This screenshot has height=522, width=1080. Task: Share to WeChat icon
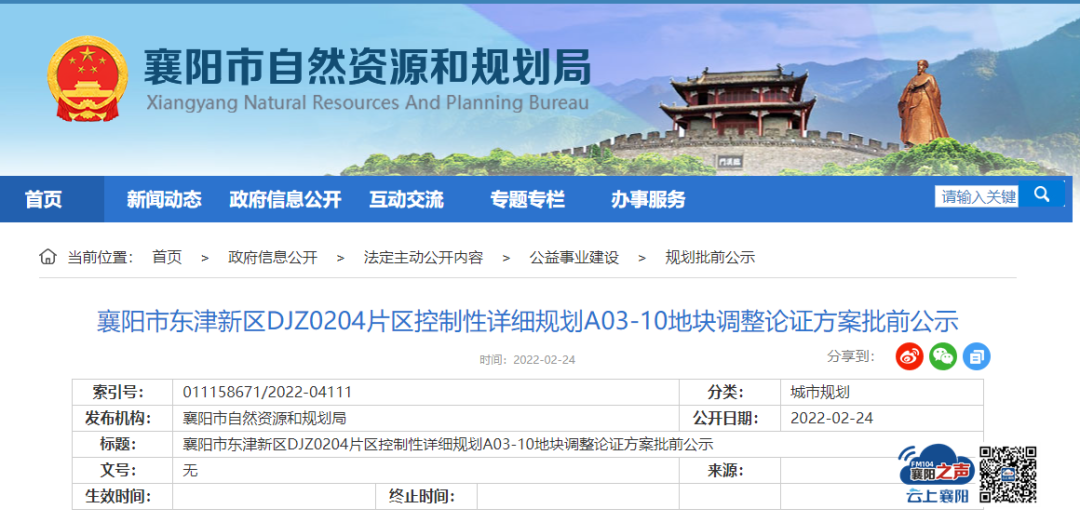coord(943,356)
